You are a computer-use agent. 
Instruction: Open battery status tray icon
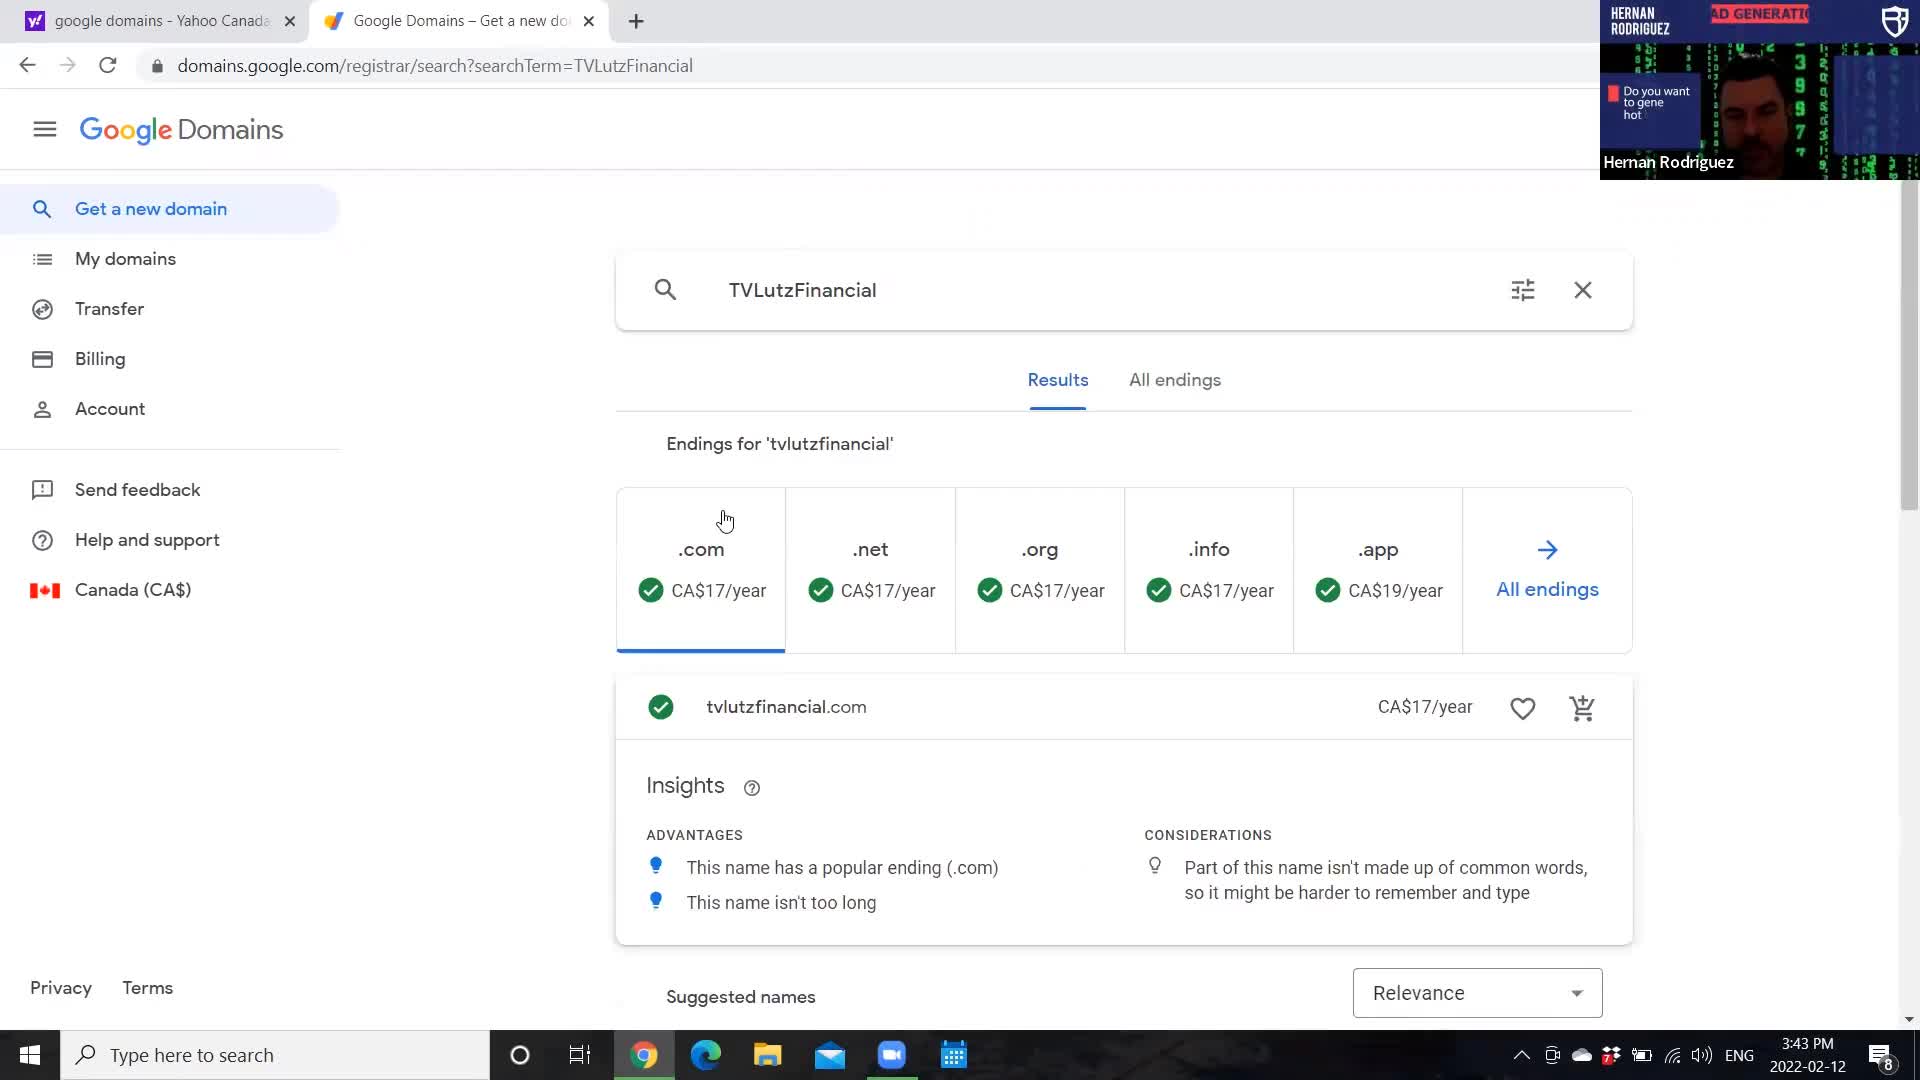1641,1055
